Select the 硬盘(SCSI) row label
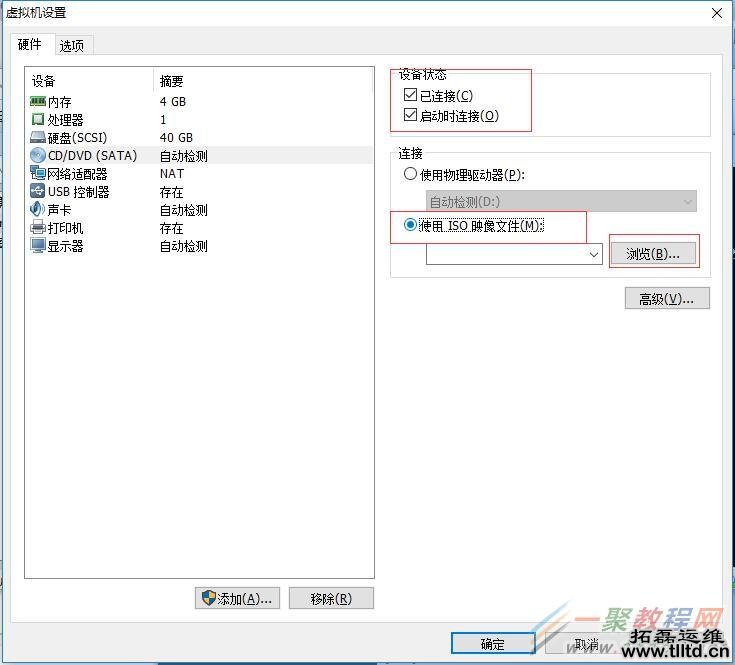This screenshot has height=665, width=735. (77, 137)
